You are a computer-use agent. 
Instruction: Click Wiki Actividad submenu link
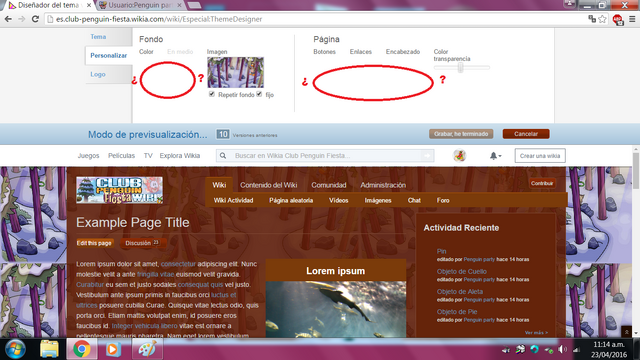click(233, 200)
